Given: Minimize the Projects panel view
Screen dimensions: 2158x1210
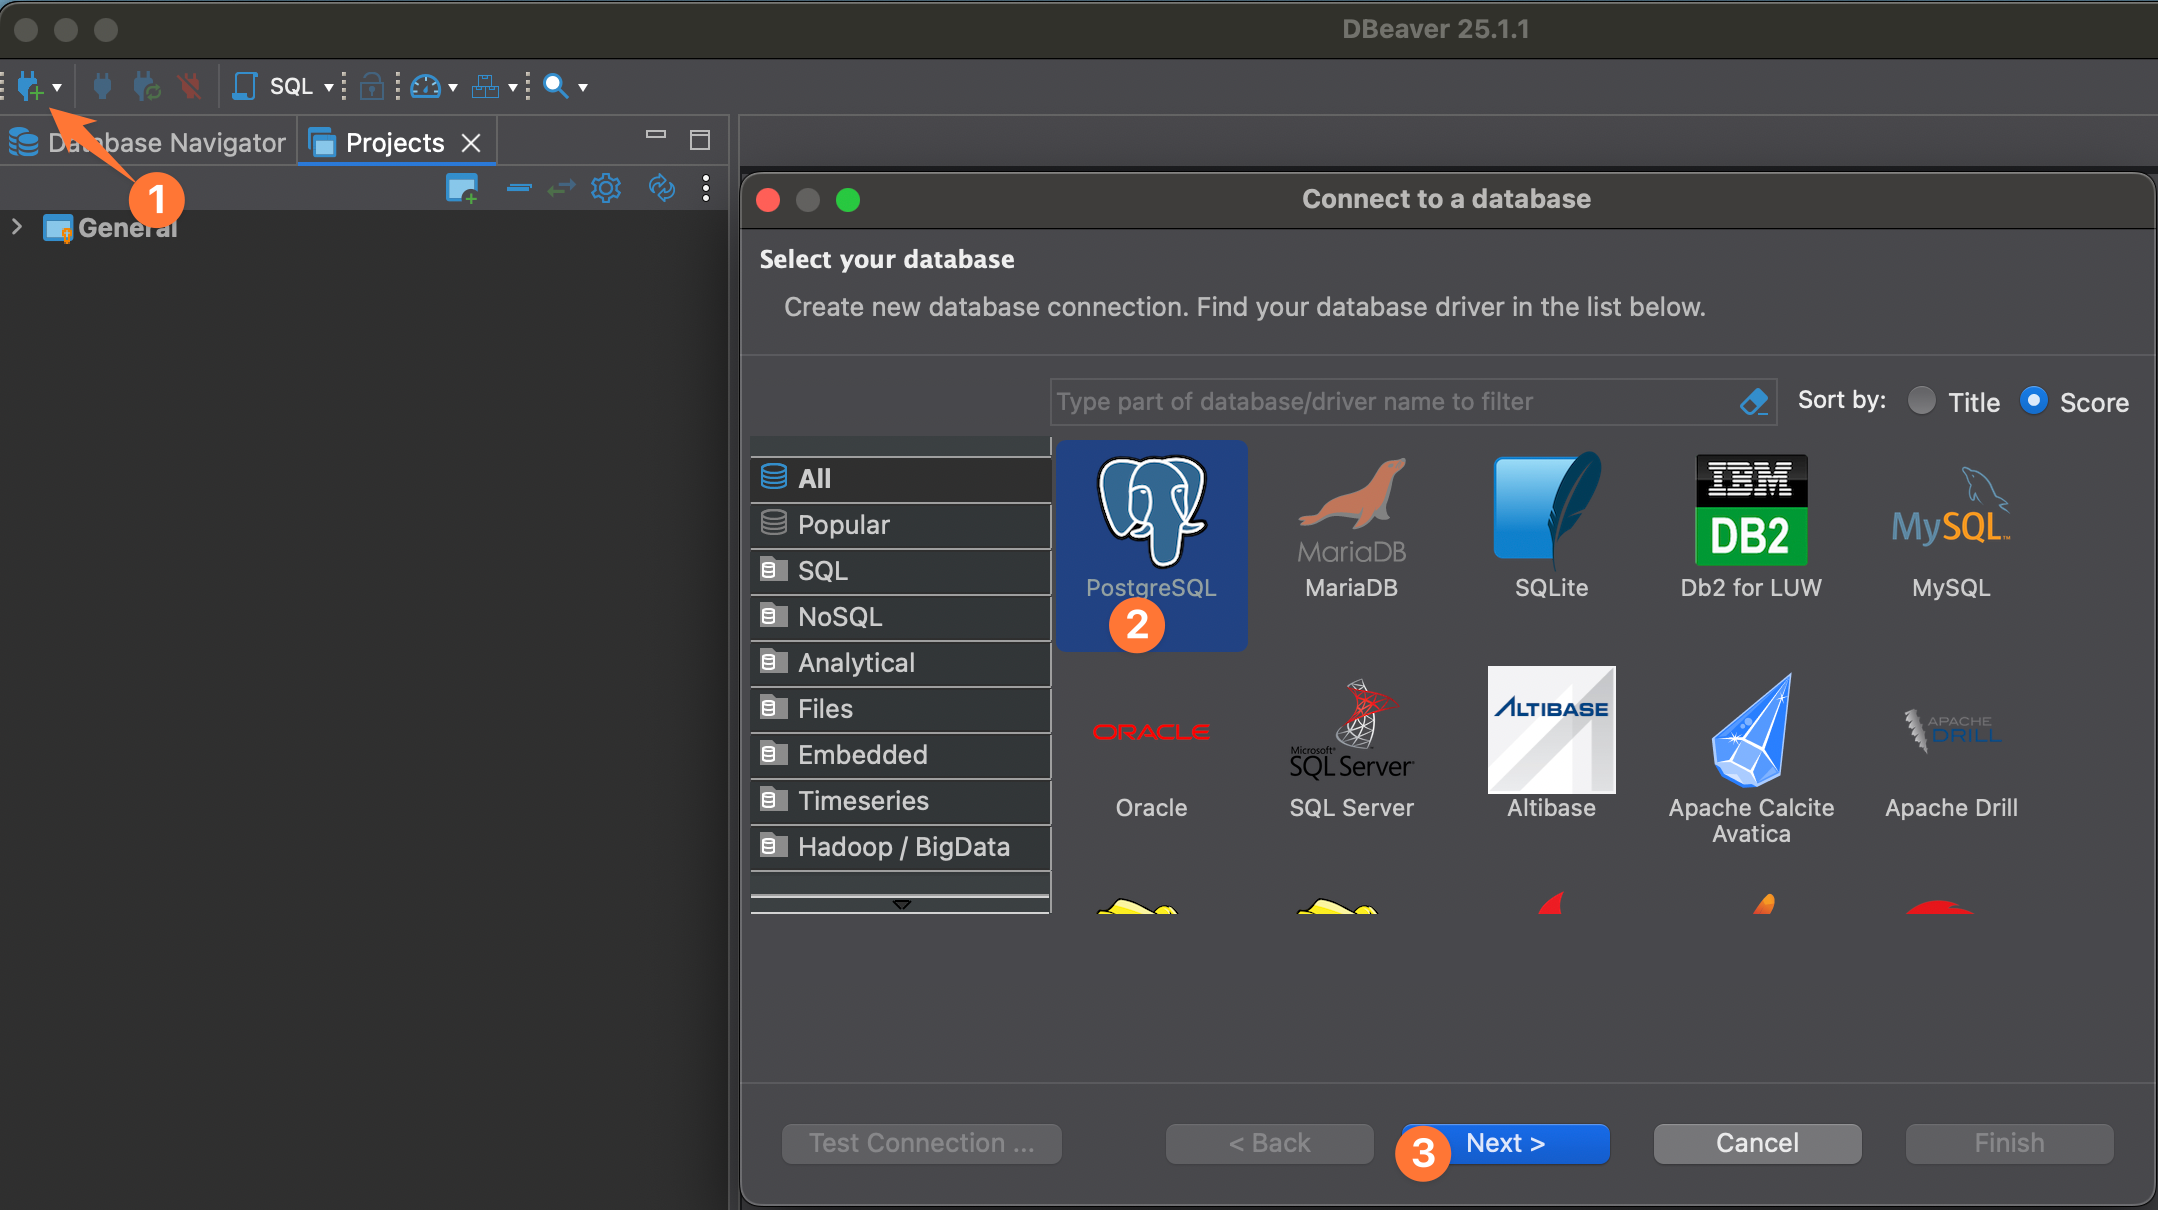Looking at the screenshot, I should tap(656, 135).
